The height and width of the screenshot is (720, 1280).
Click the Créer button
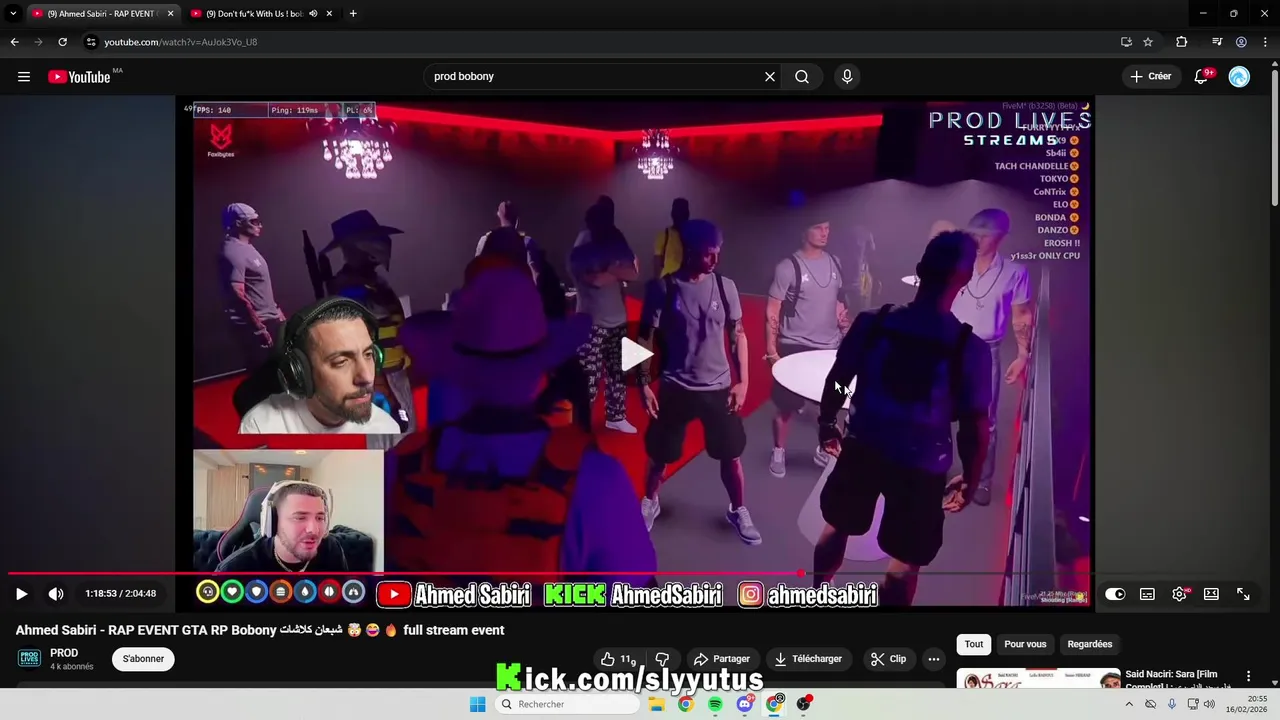pyautogui.click(x=1150, y=77)
